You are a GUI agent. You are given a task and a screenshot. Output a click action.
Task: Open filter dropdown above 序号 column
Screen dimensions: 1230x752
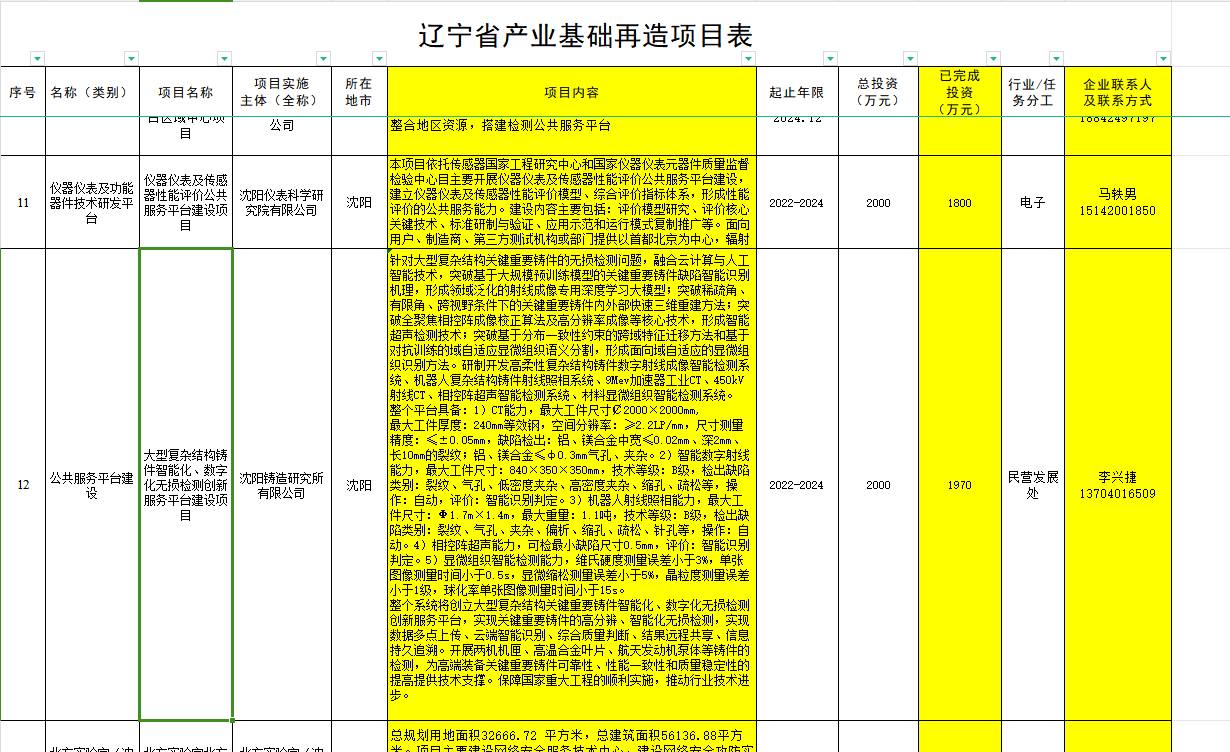38,58
